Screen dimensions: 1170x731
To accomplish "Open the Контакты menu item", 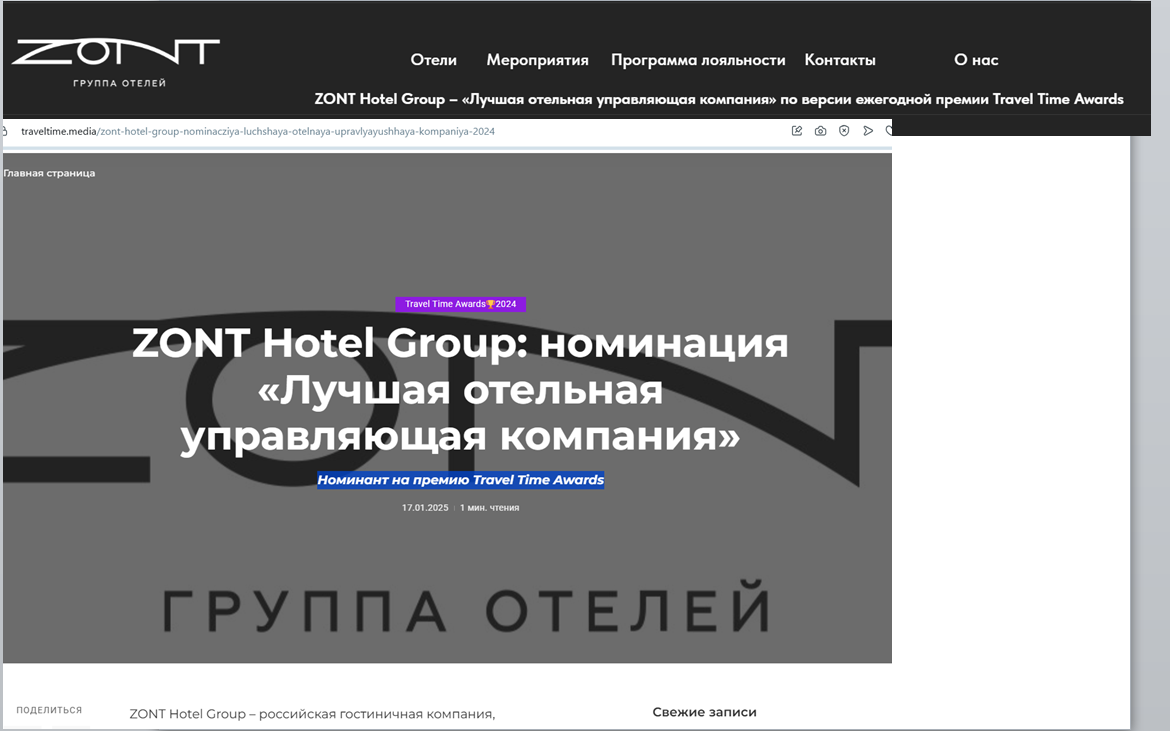I will (839, 60).
